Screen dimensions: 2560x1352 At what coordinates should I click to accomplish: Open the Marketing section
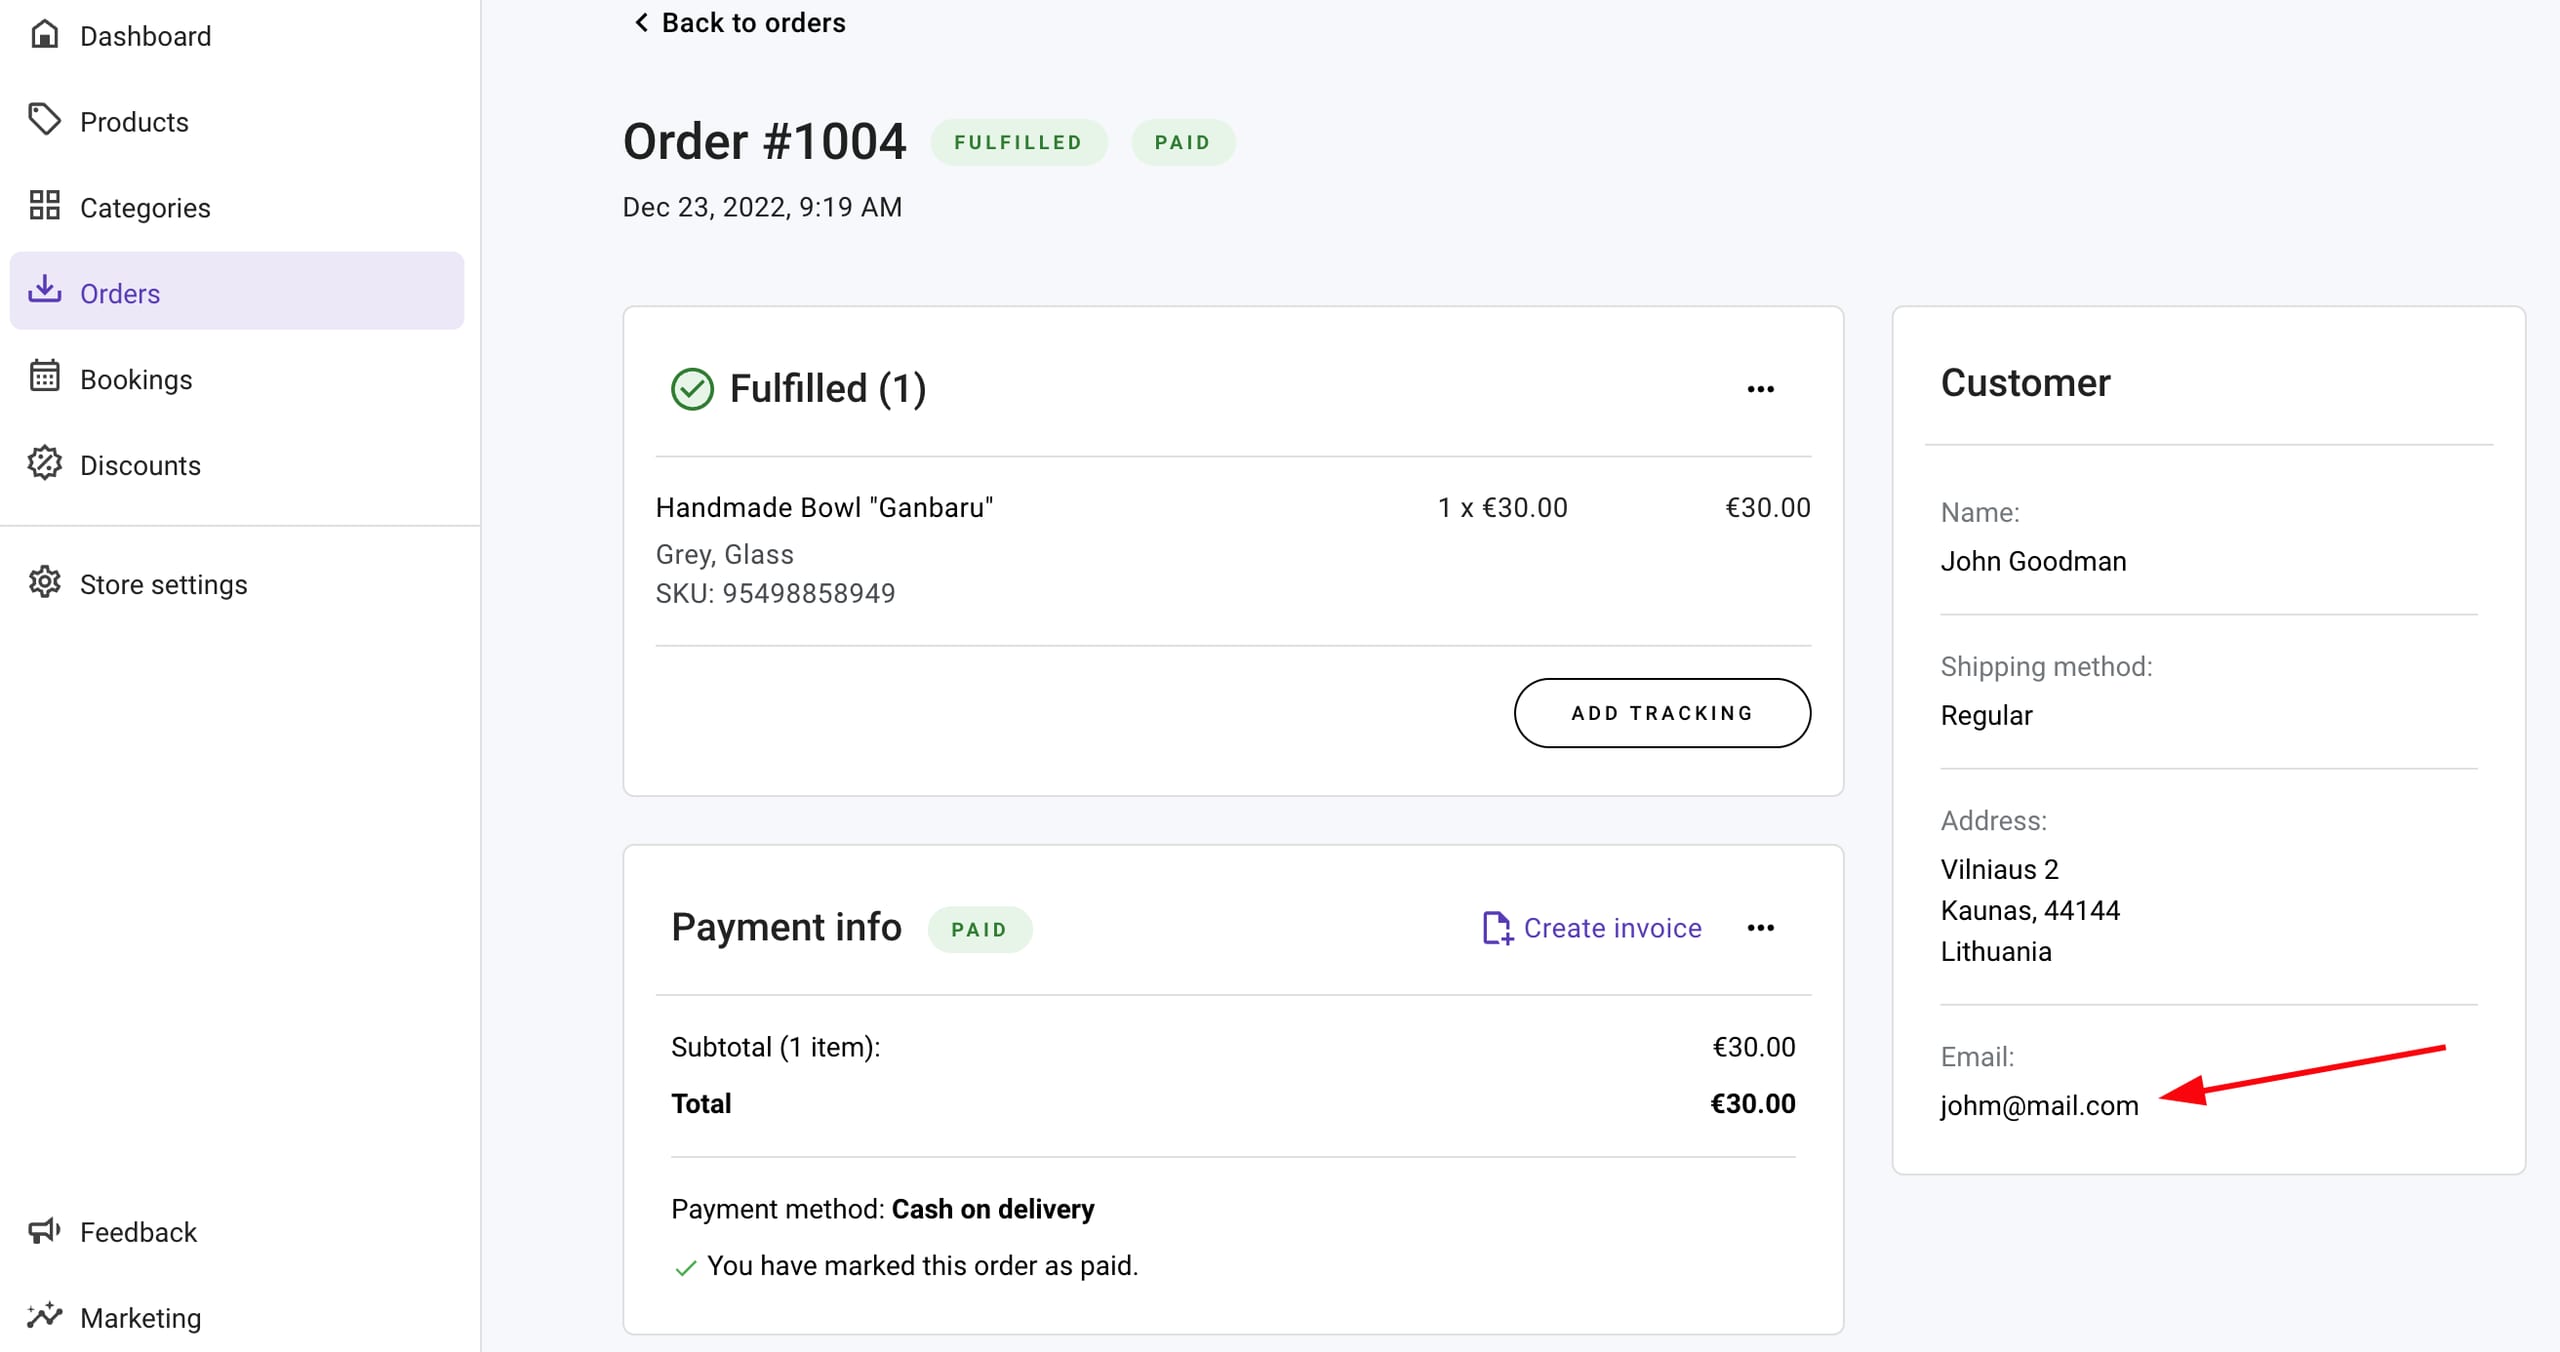[140, 1318]
